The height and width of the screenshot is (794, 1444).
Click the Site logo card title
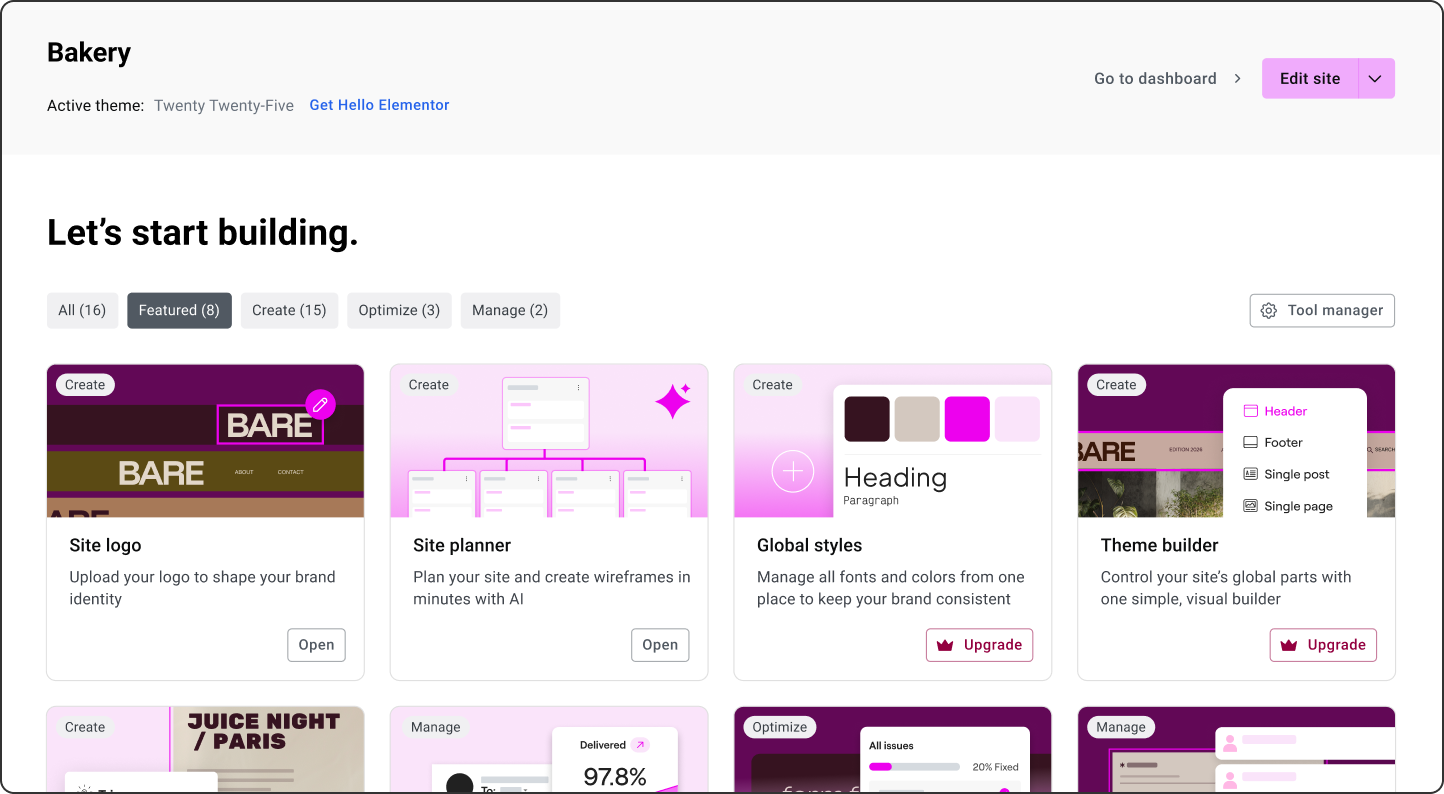coord(105,545)
